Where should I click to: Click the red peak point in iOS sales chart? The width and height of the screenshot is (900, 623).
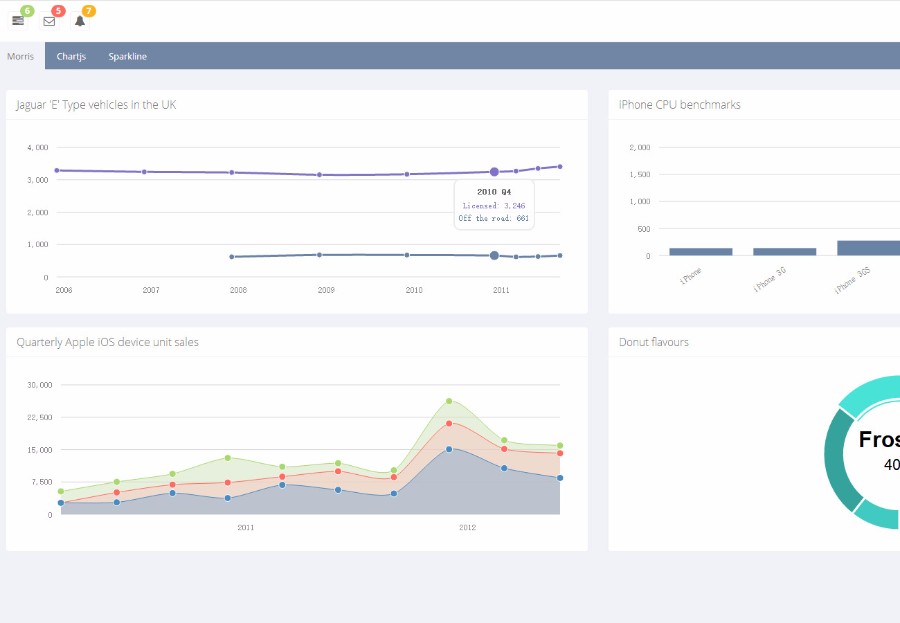(x=449, y=424)
